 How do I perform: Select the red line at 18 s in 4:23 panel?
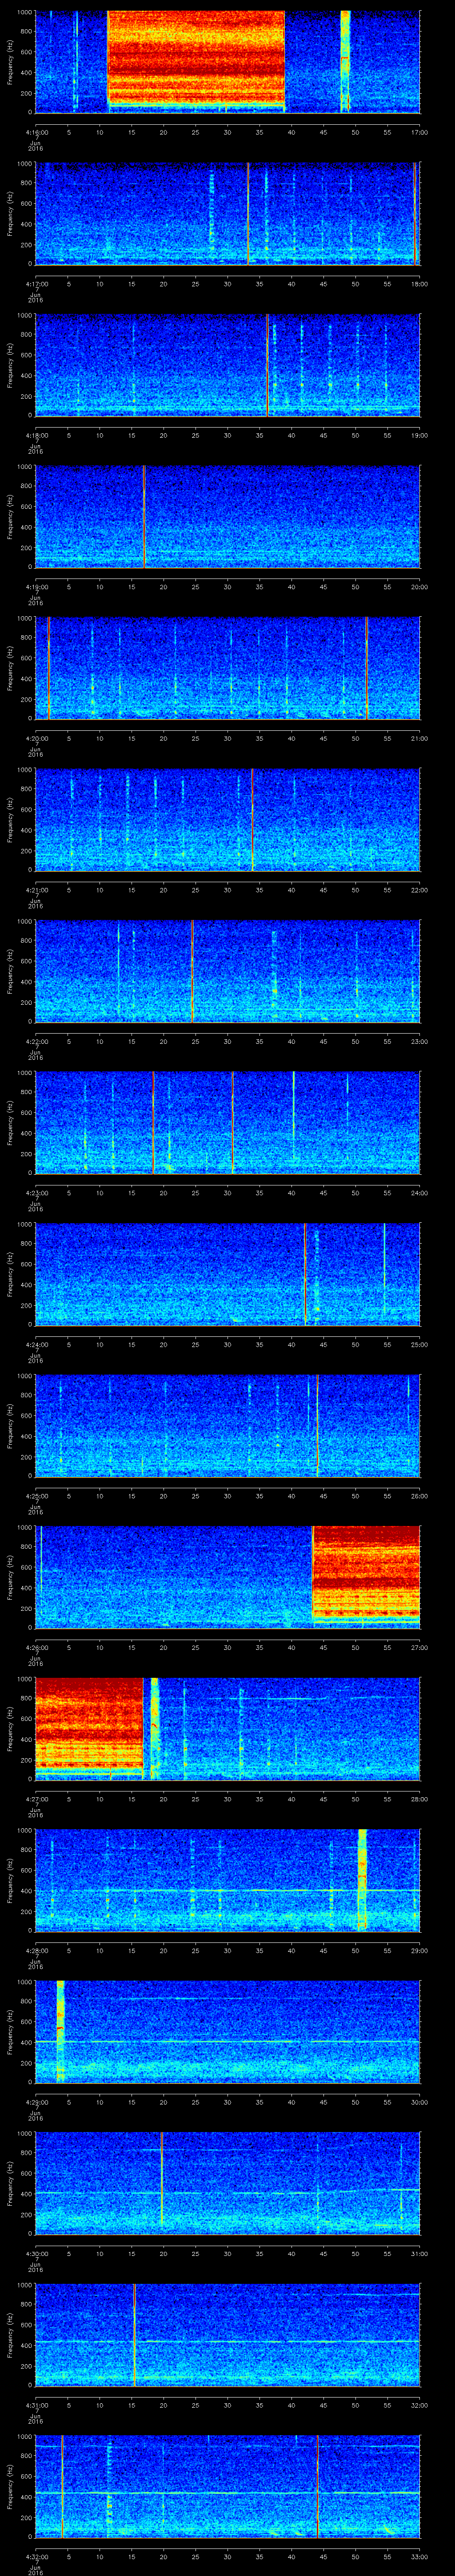click(153, 1122)
